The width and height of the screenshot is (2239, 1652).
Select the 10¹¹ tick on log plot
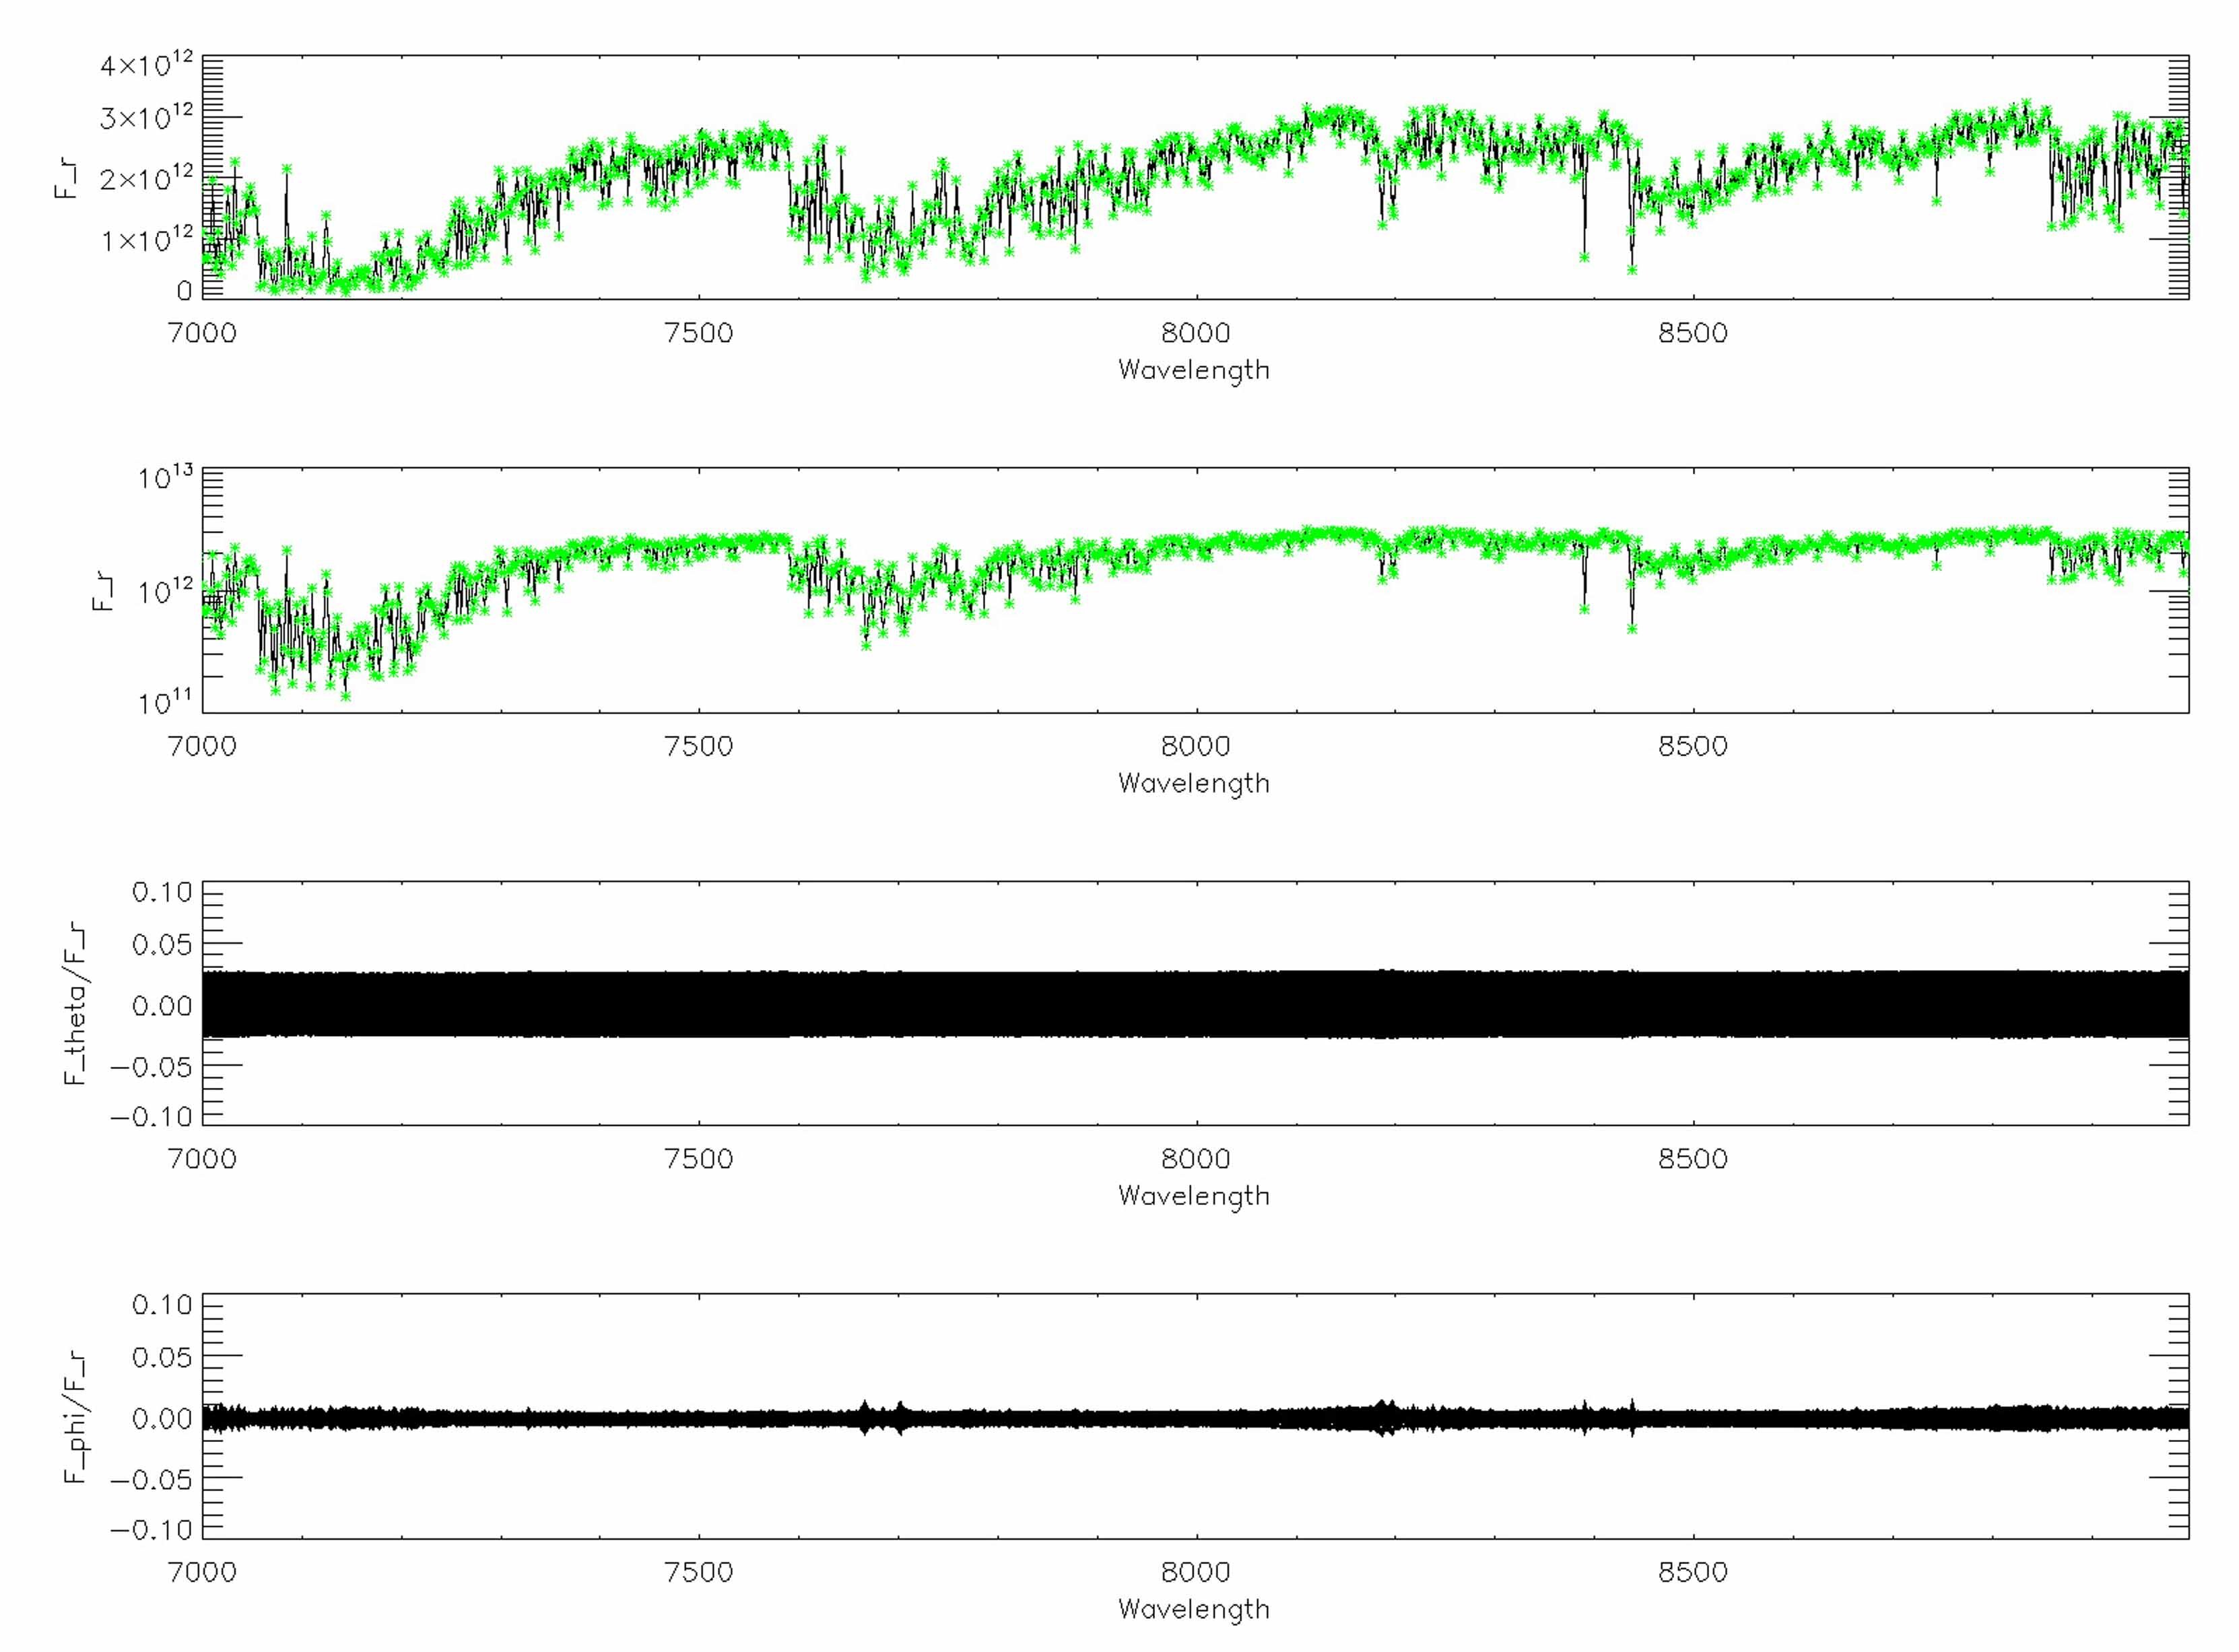point(166,704)
